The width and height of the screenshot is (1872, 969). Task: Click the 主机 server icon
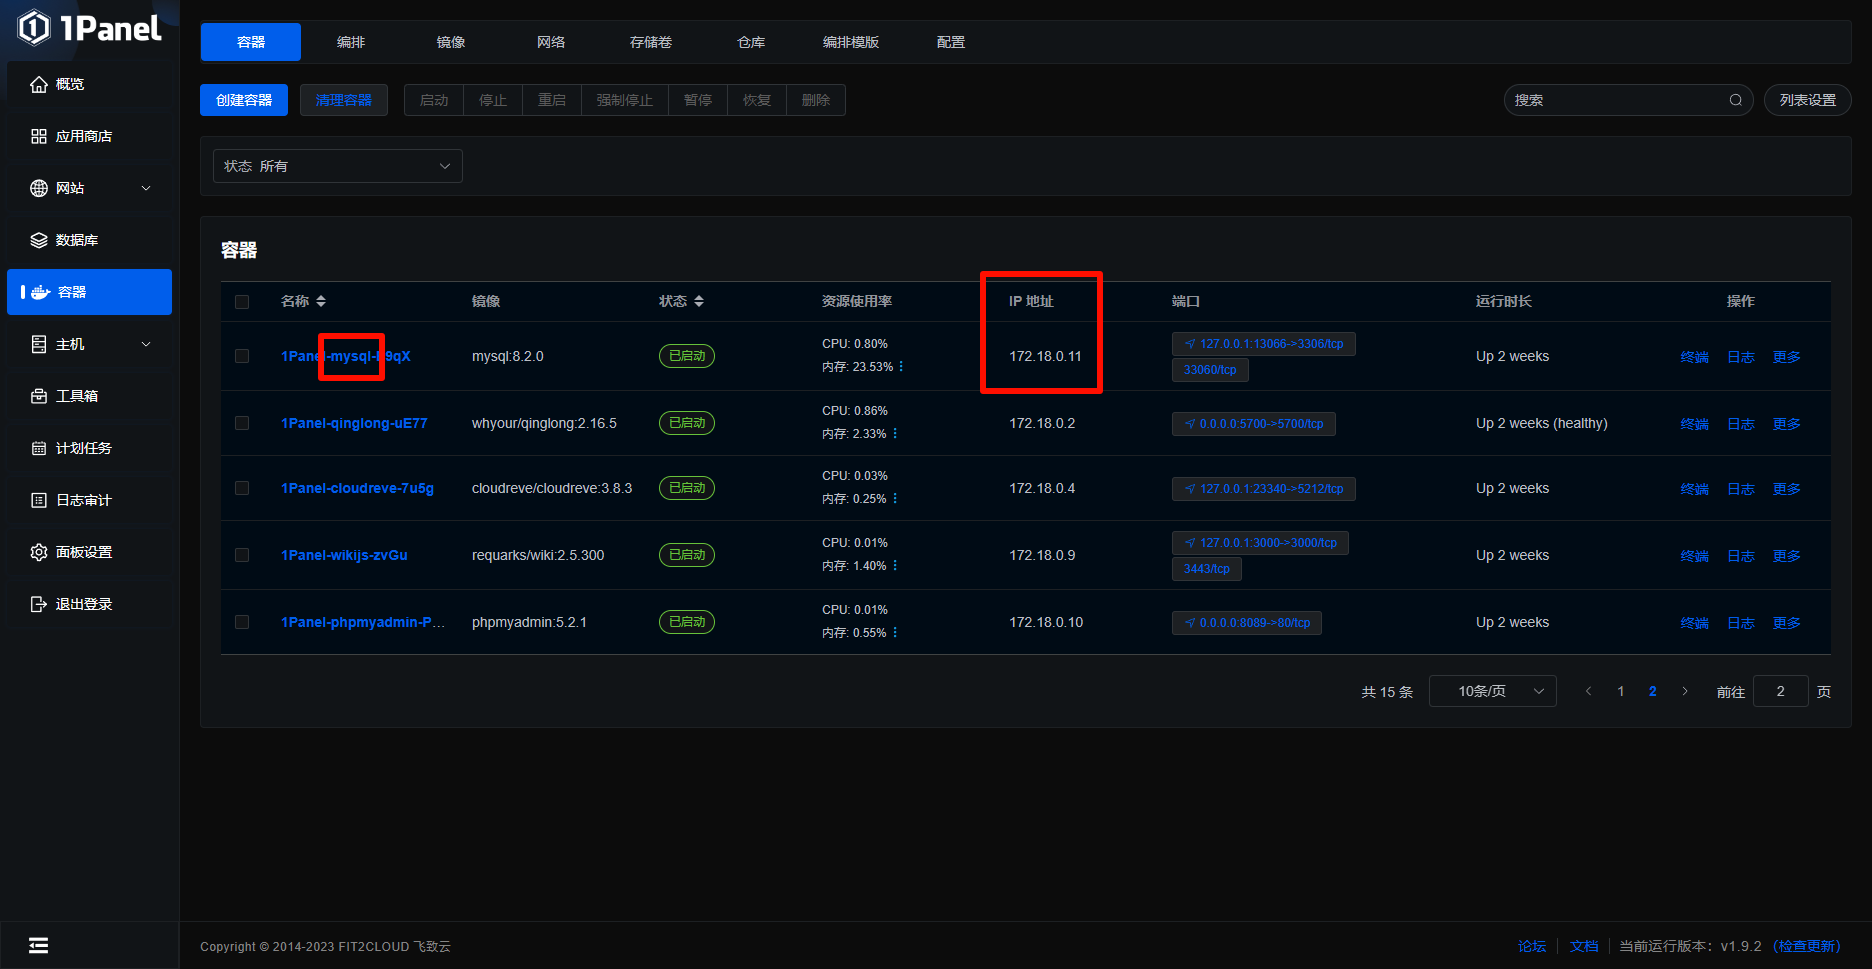point(39,345)
